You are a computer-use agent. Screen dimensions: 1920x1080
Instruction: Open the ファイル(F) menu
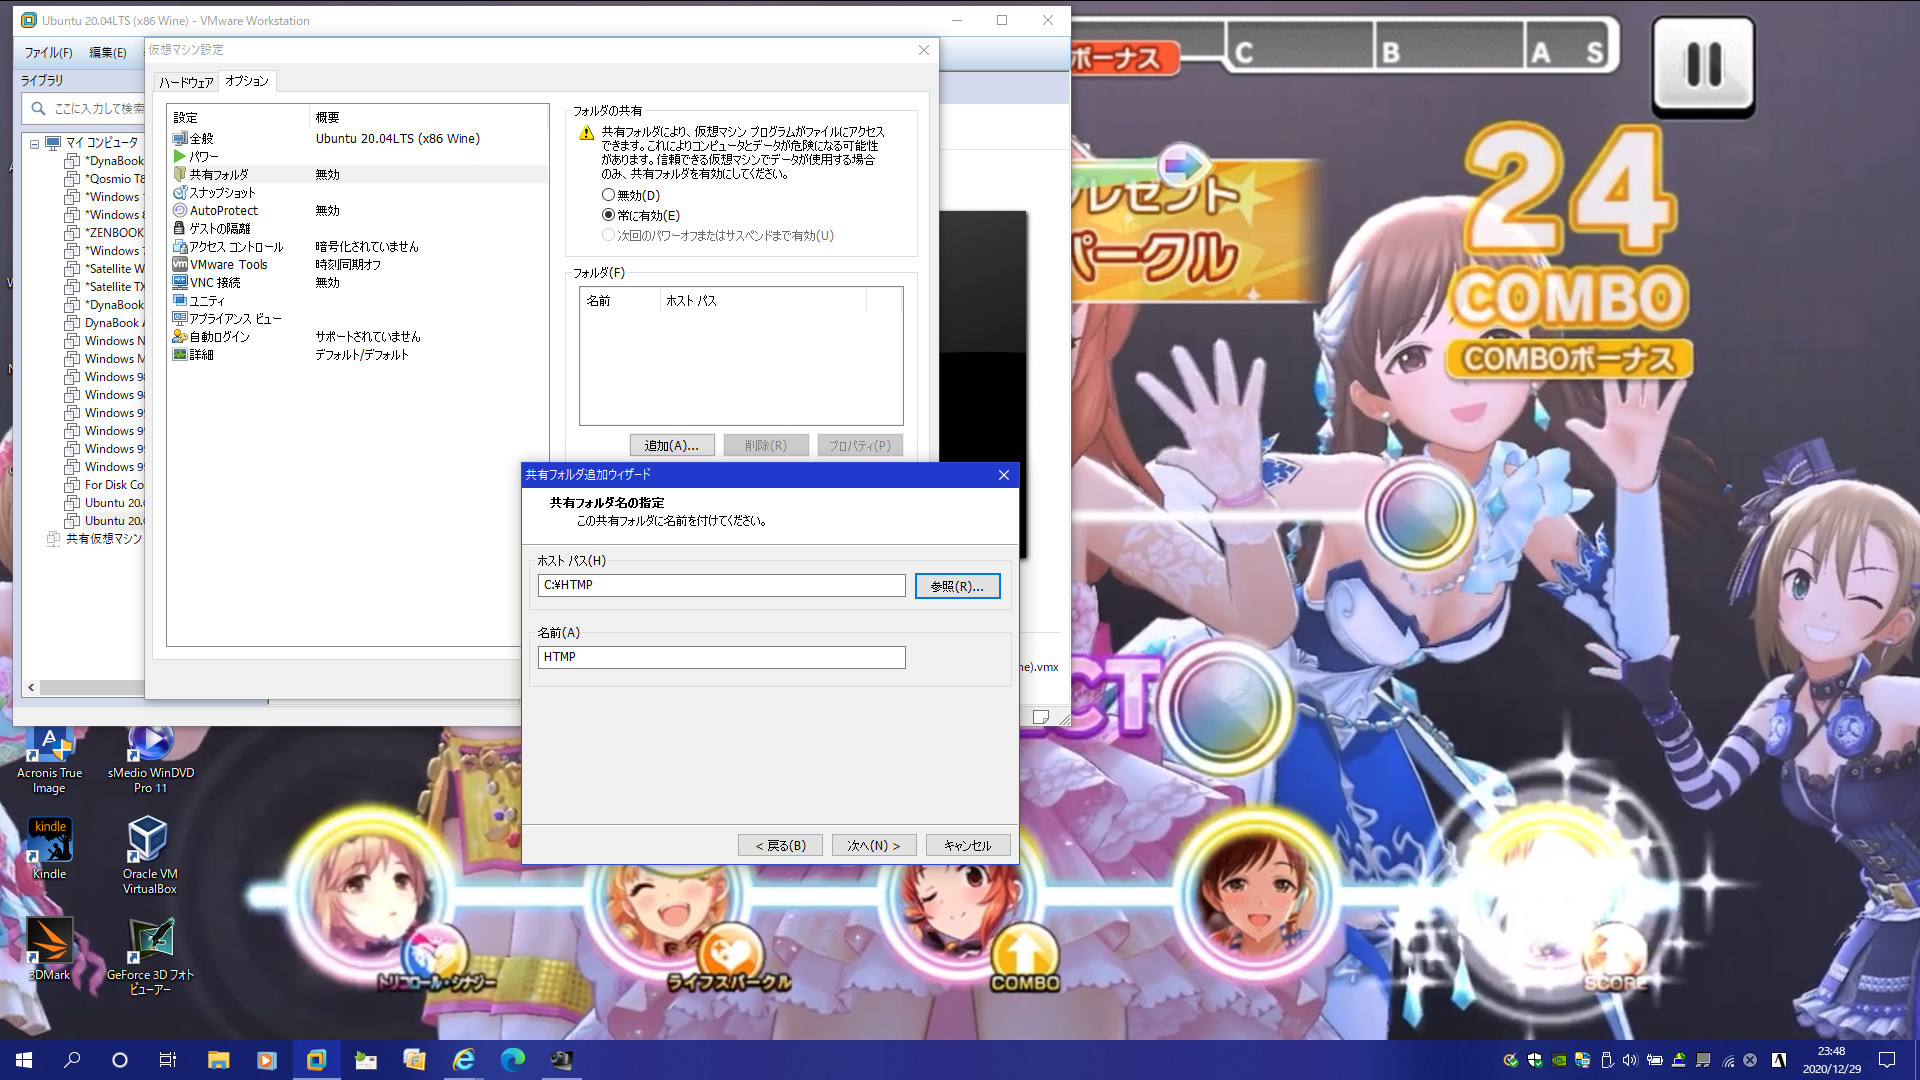click(x=48, y=52)
